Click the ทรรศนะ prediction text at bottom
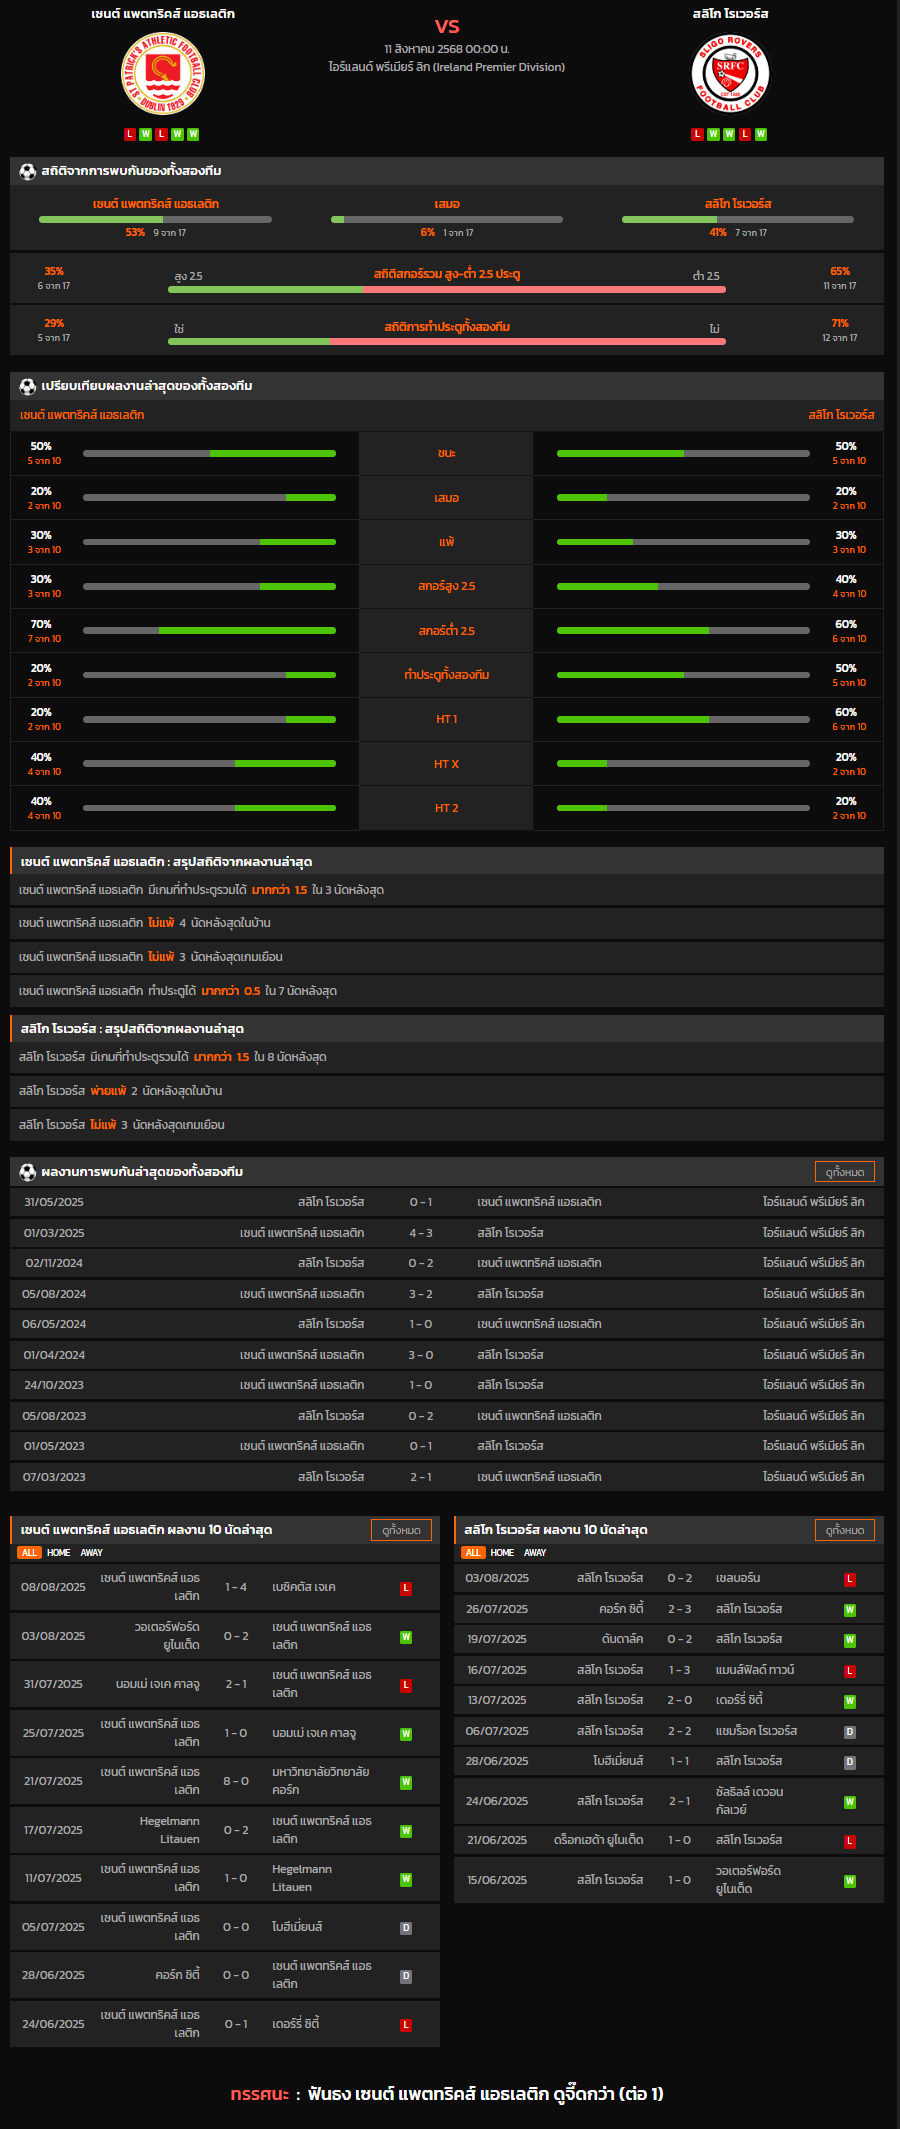 [x=447, y=2094]
